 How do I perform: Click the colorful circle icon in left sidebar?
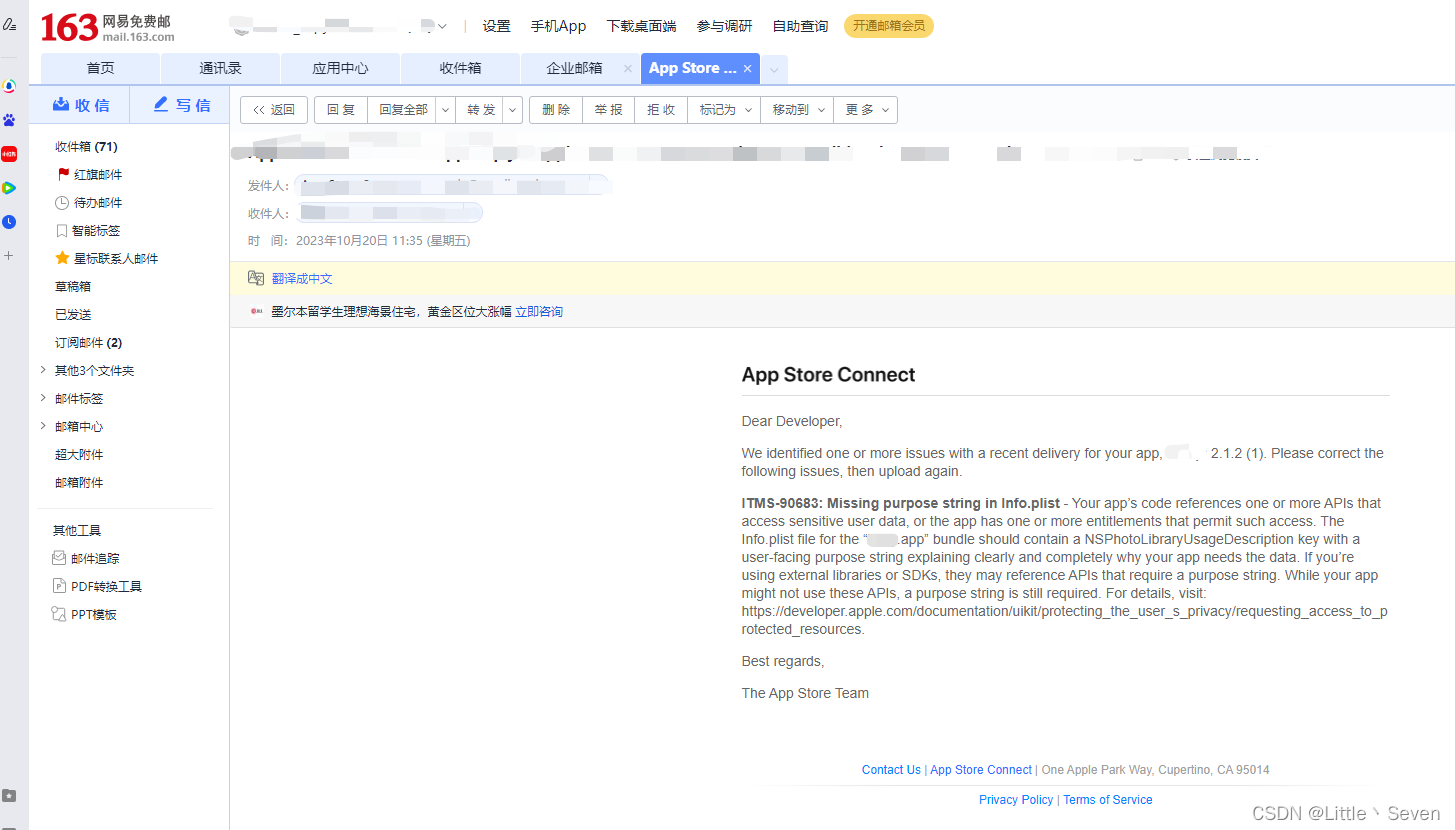(x=9, y=86)
